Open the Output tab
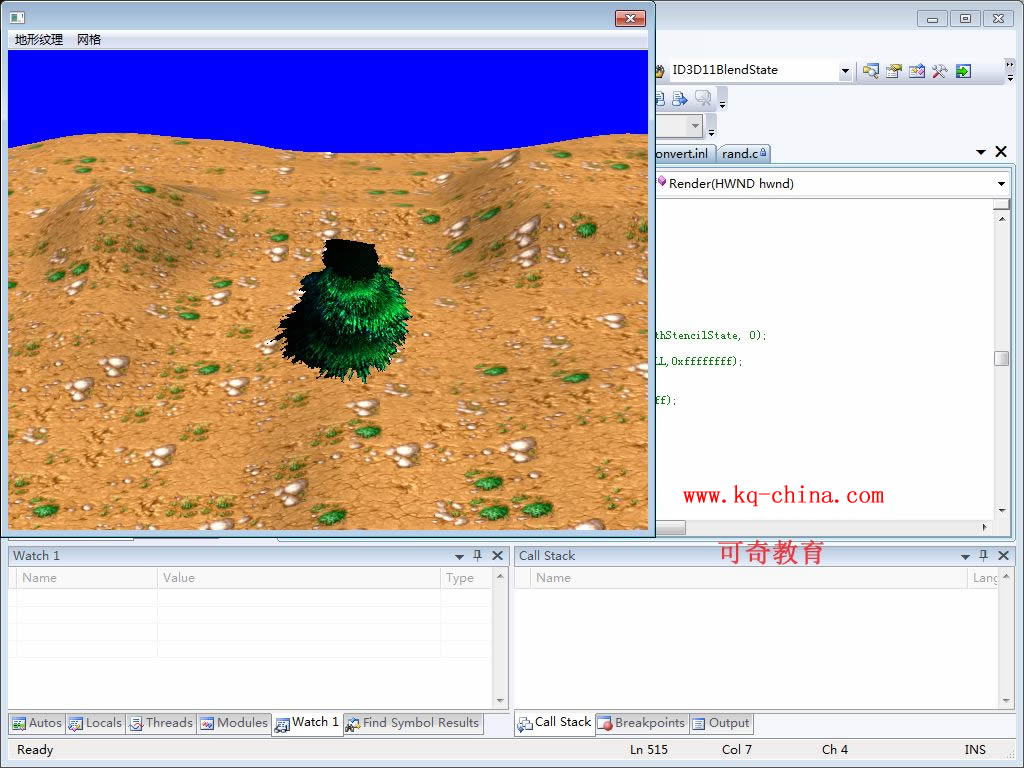 721,723
